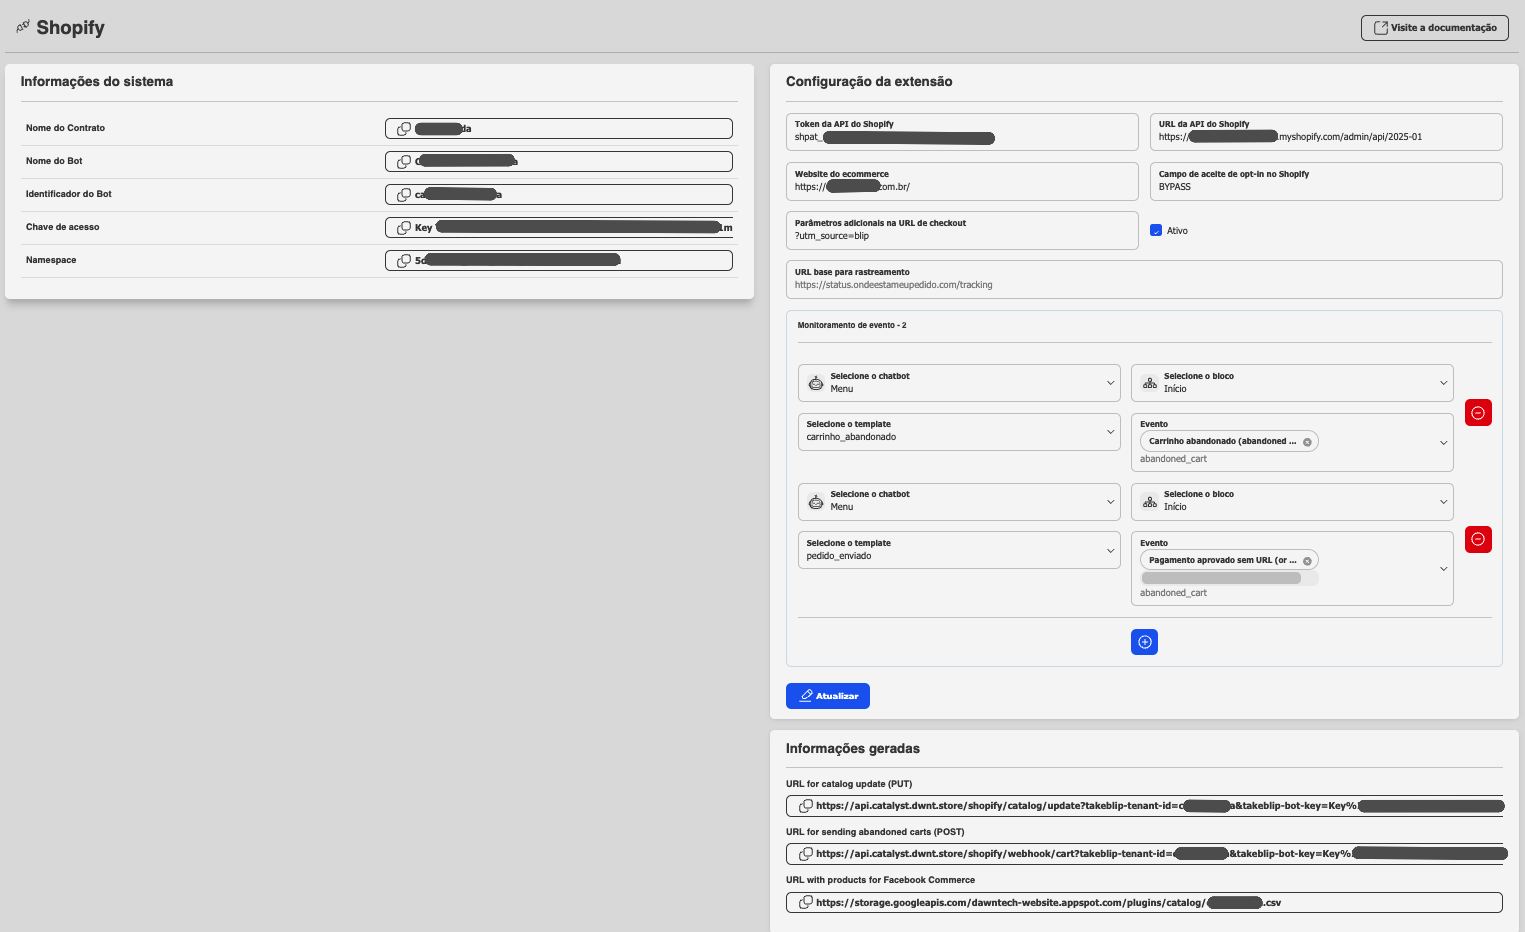Edit the Website do ecommerce field

[x=962, y=181]
